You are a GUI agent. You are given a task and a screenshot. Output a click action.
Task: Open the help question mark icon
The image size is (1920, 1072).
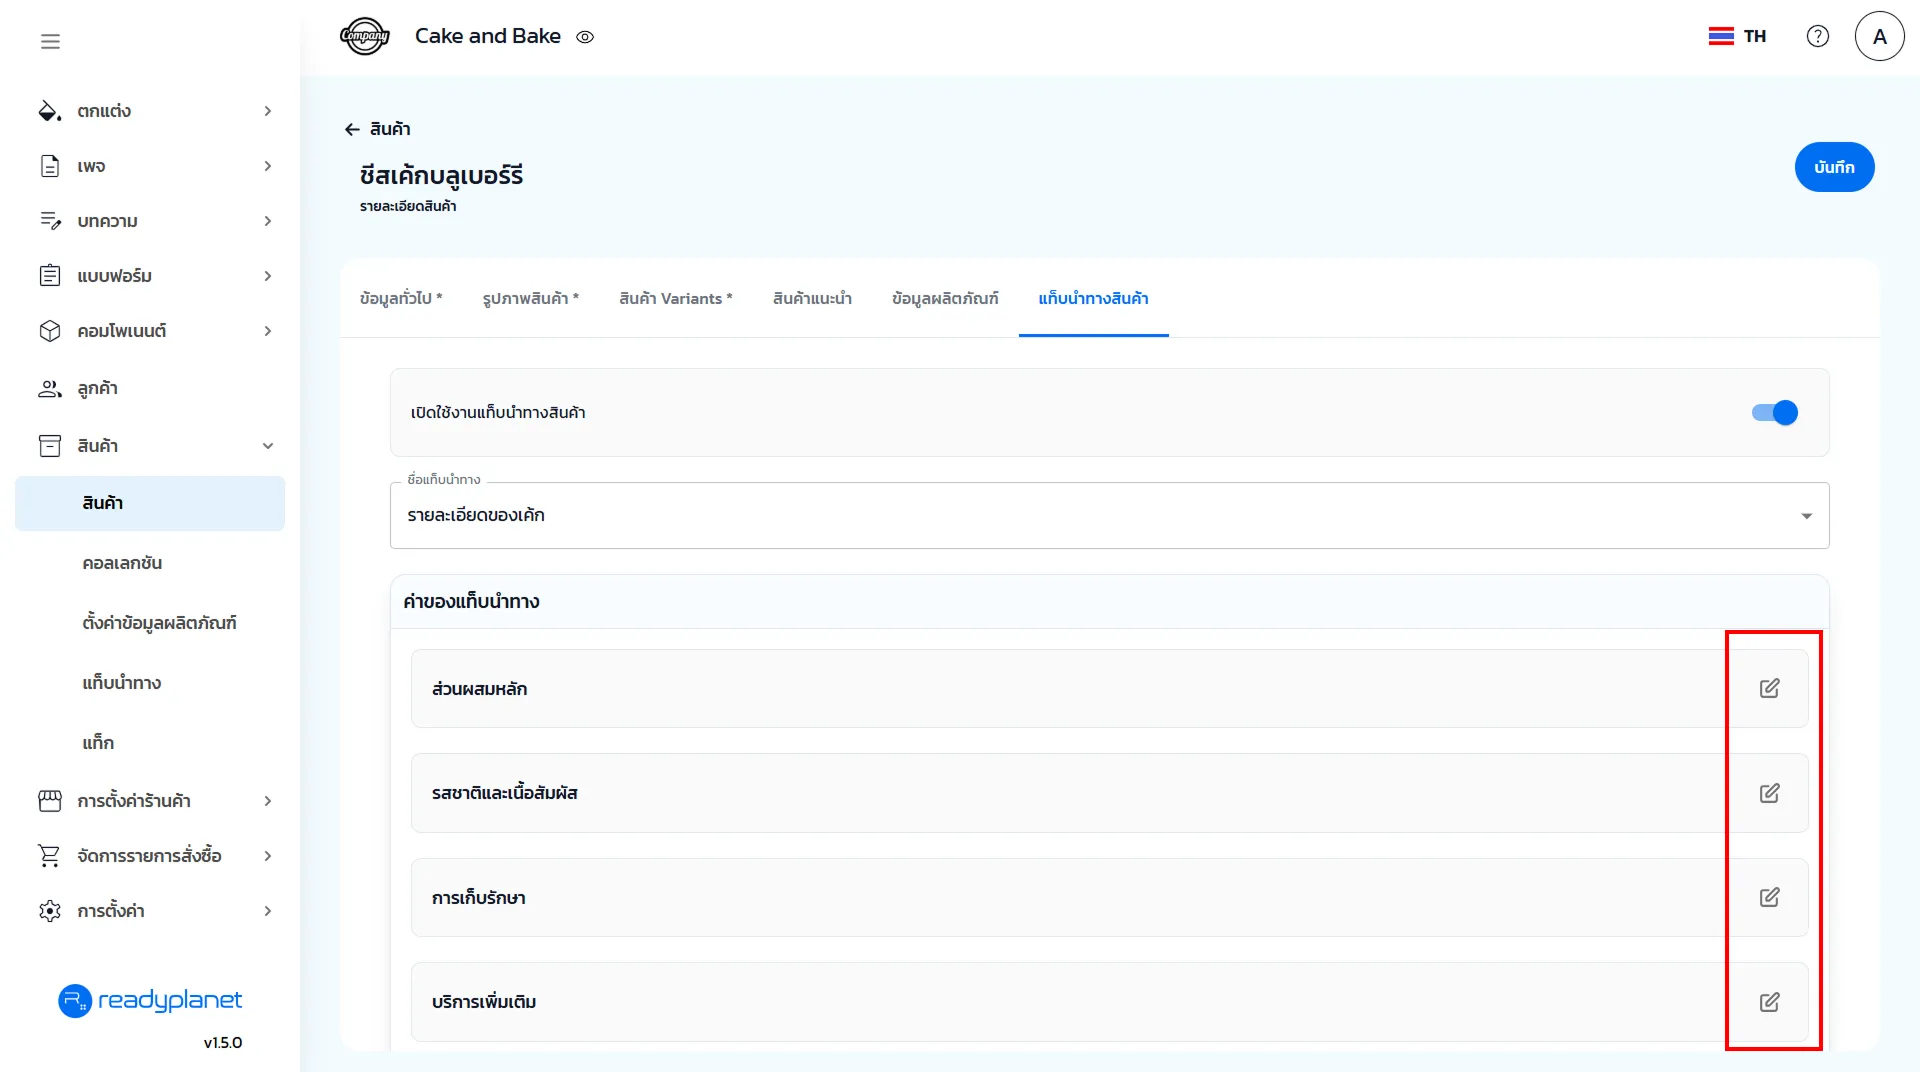coord(1817,36)
